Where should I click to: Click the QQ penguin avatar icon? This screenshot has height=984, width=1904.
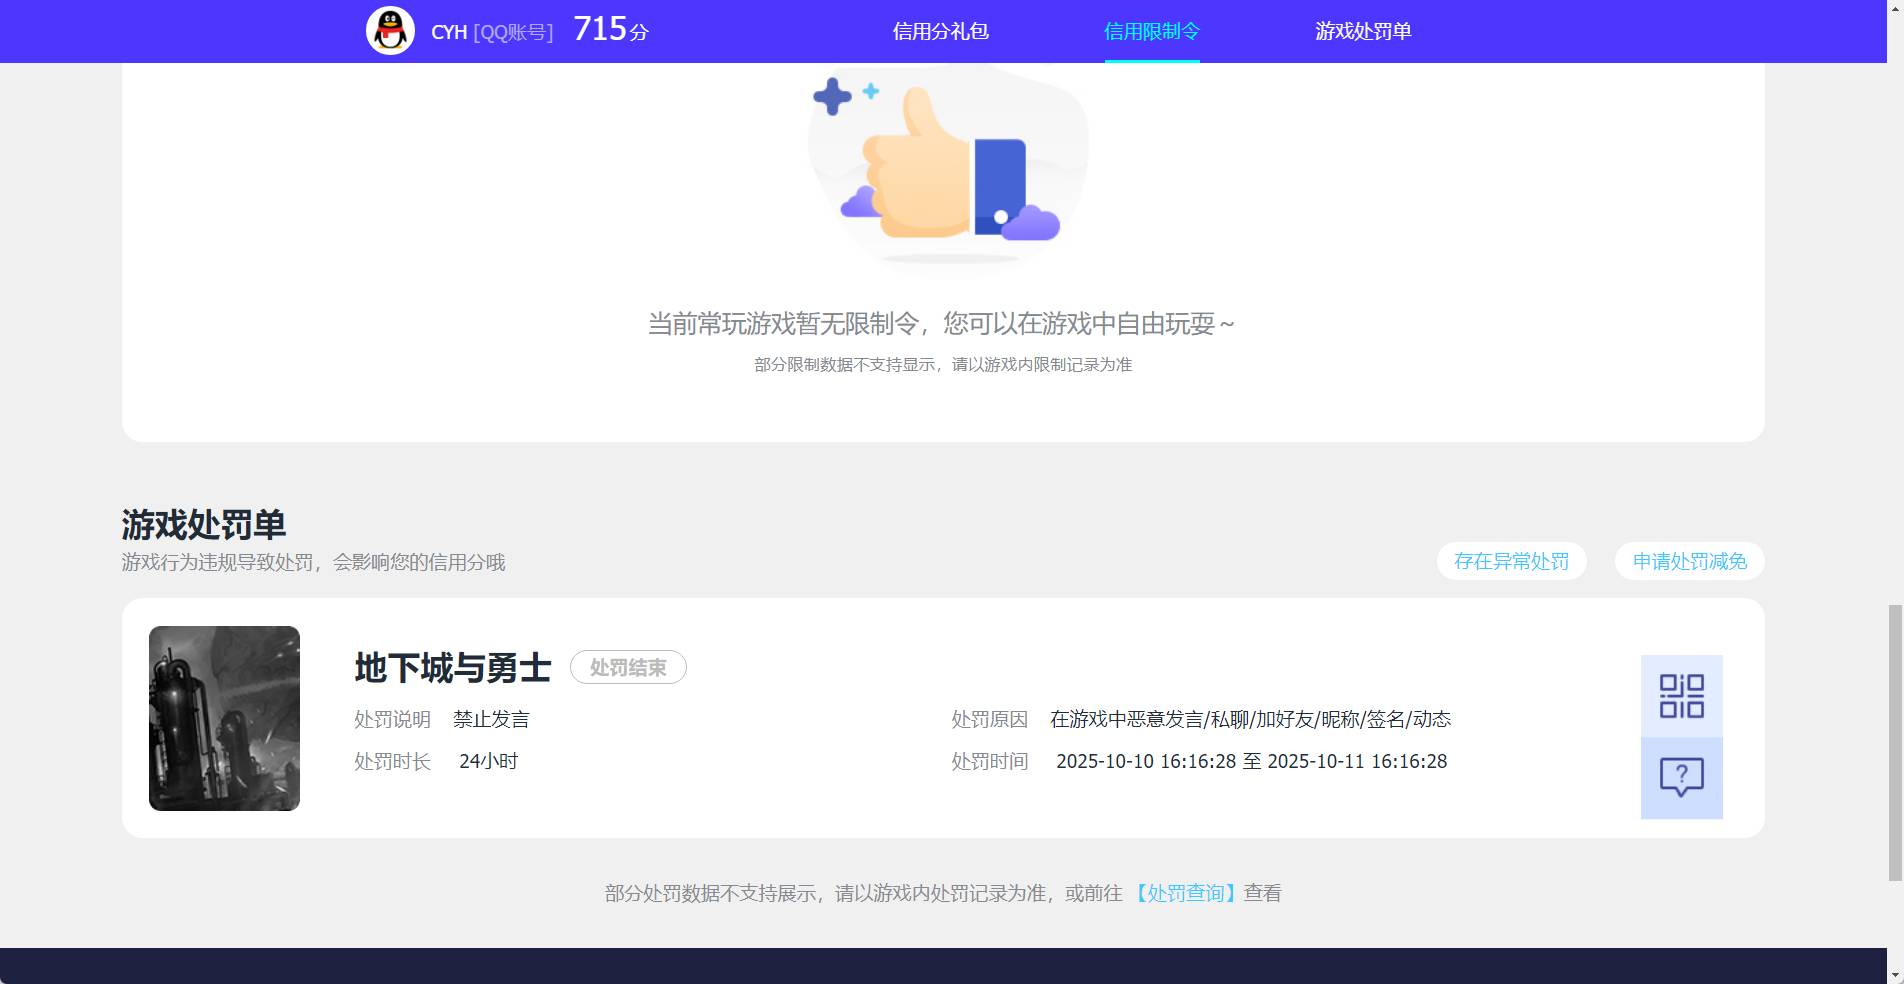coord(390,30)
